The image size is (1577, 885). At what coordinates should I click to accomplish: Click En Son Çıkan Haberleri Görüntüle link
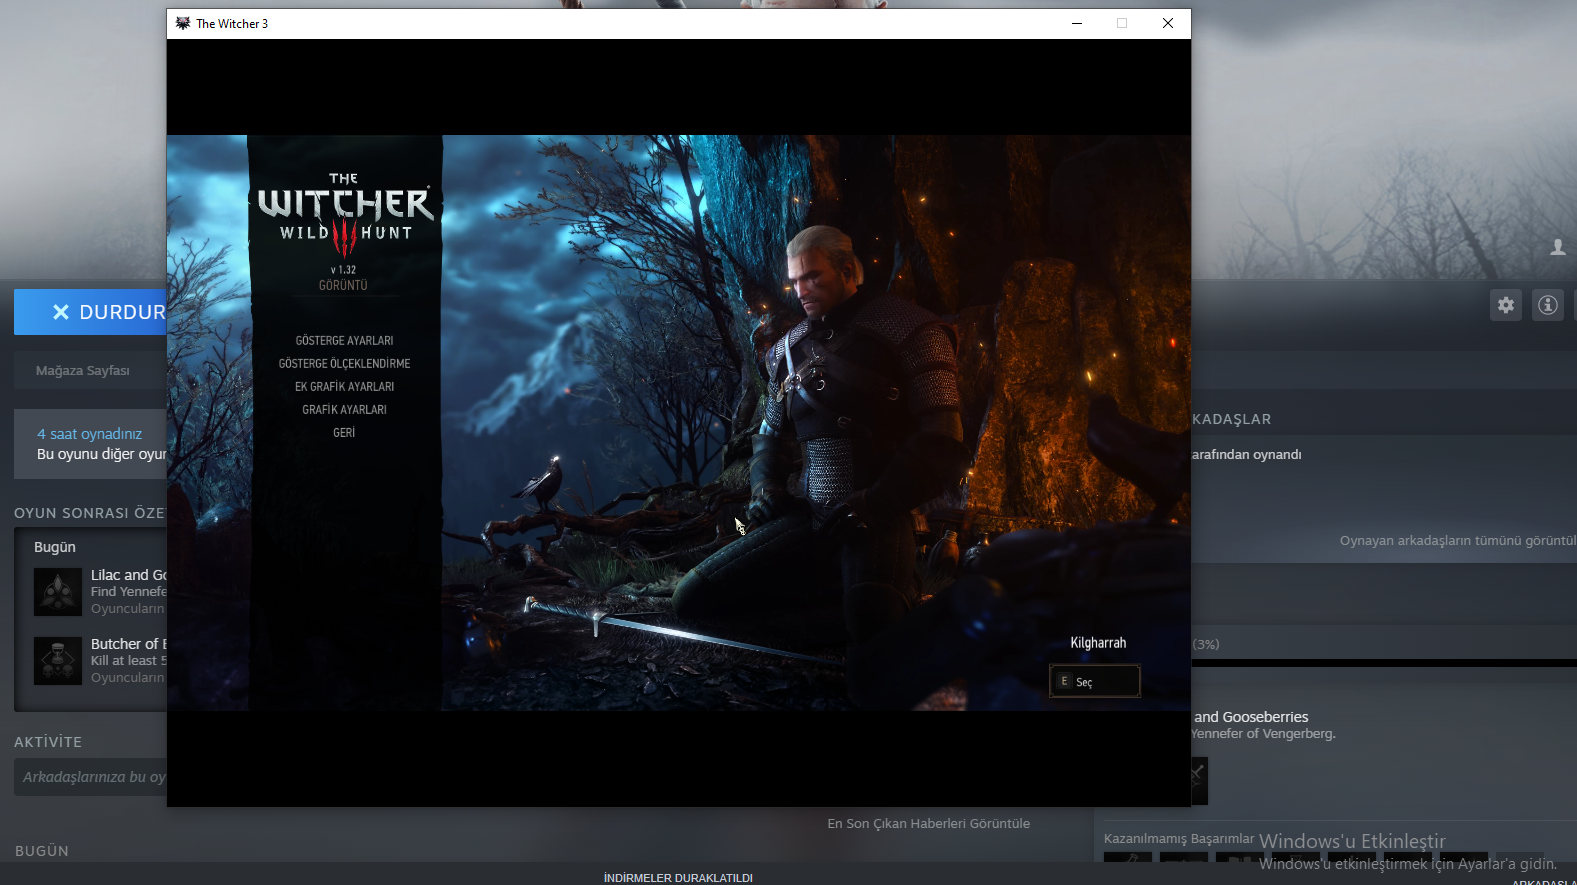coord(928,824)
